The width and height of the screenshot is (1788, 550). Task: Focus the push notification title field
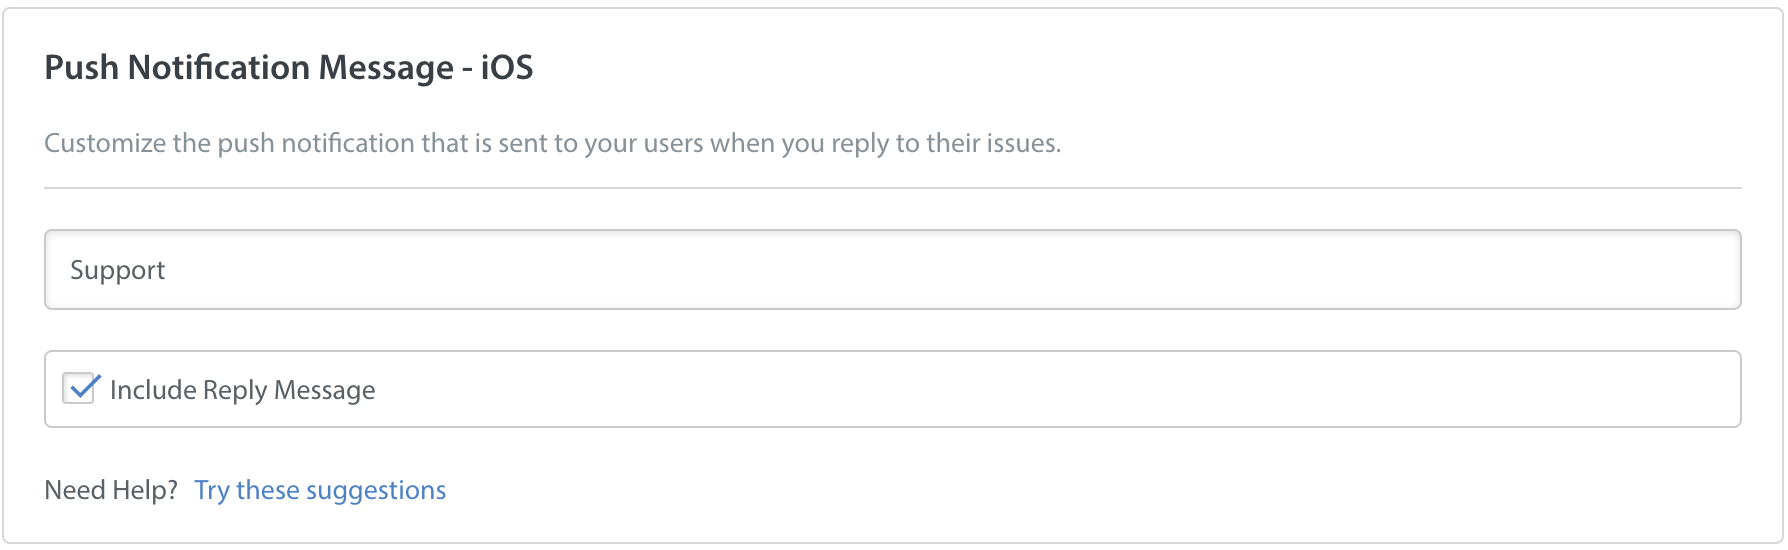point(892,270)
